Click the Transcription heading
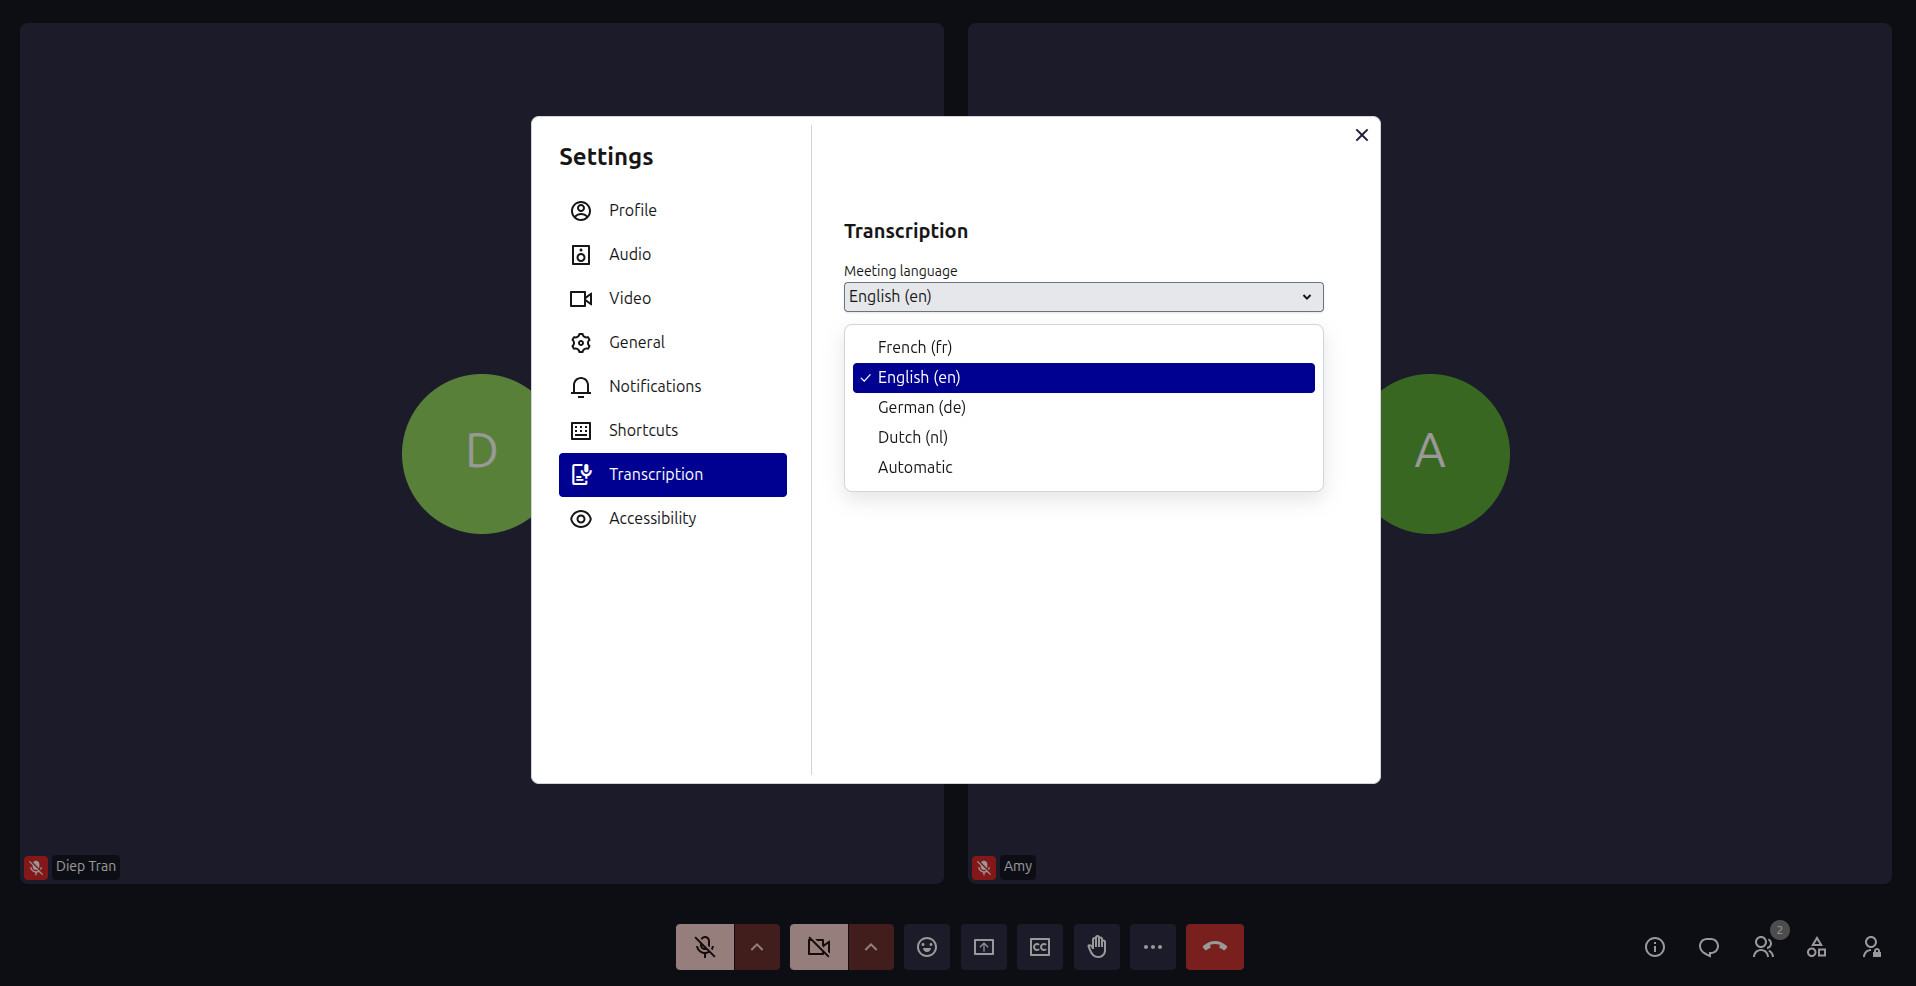This screenshot has height=986, width=1916. point(906,231)
